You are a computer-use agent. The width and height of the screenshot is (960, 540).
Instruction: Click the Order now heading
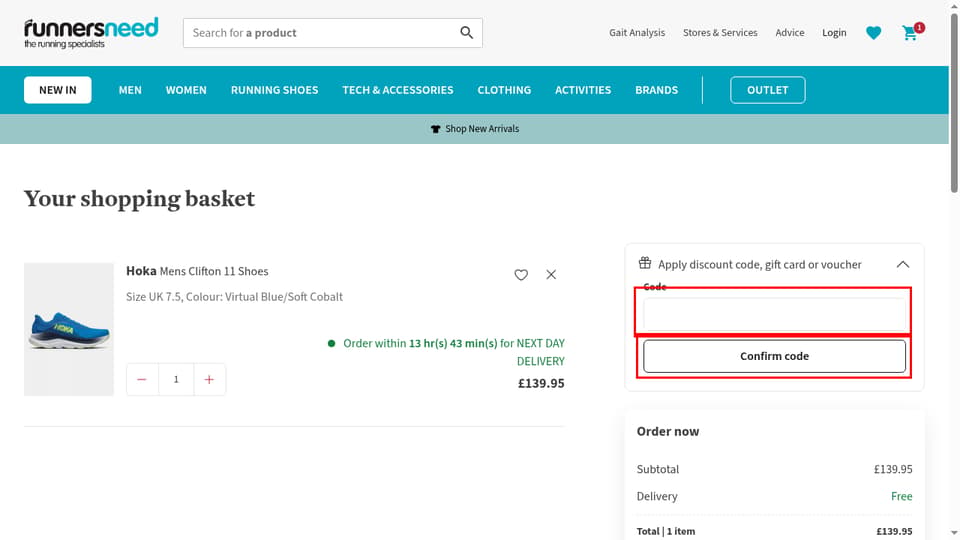click(668, 432)
